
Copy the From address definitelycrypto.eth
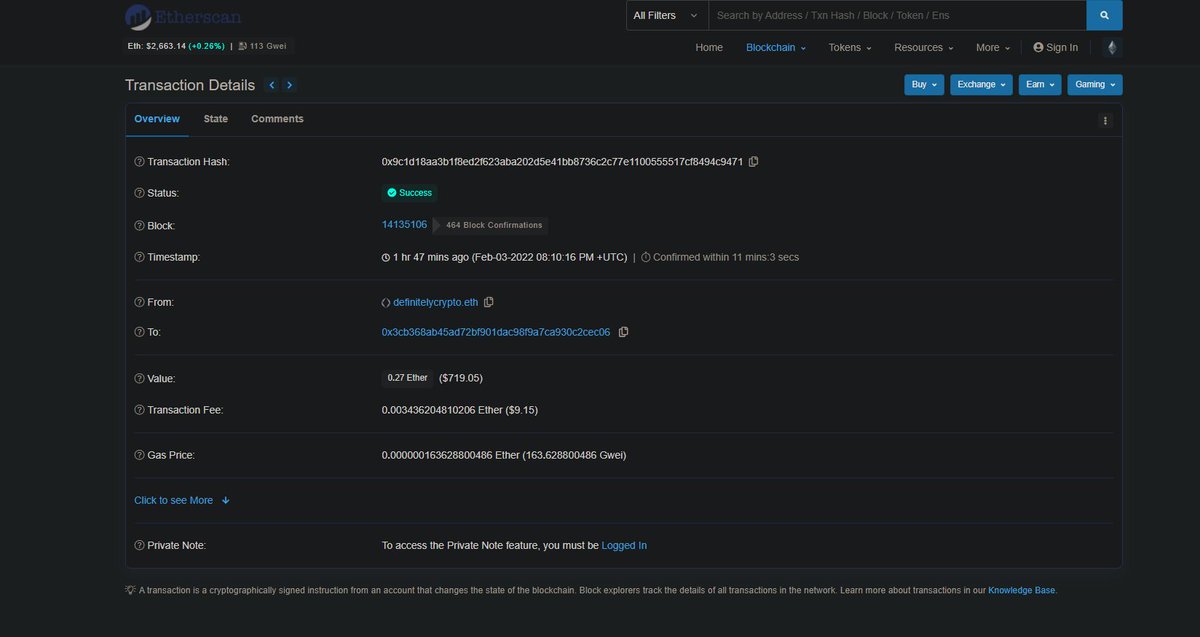click(489, 302)
